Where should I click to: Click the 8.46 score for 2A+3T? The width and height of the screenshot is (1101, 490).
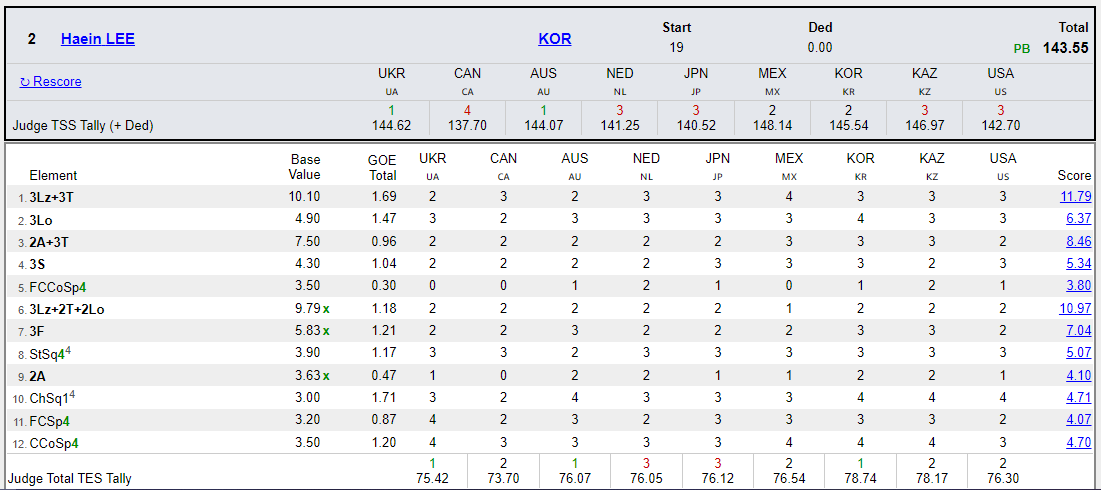(x=1078, y=241)
